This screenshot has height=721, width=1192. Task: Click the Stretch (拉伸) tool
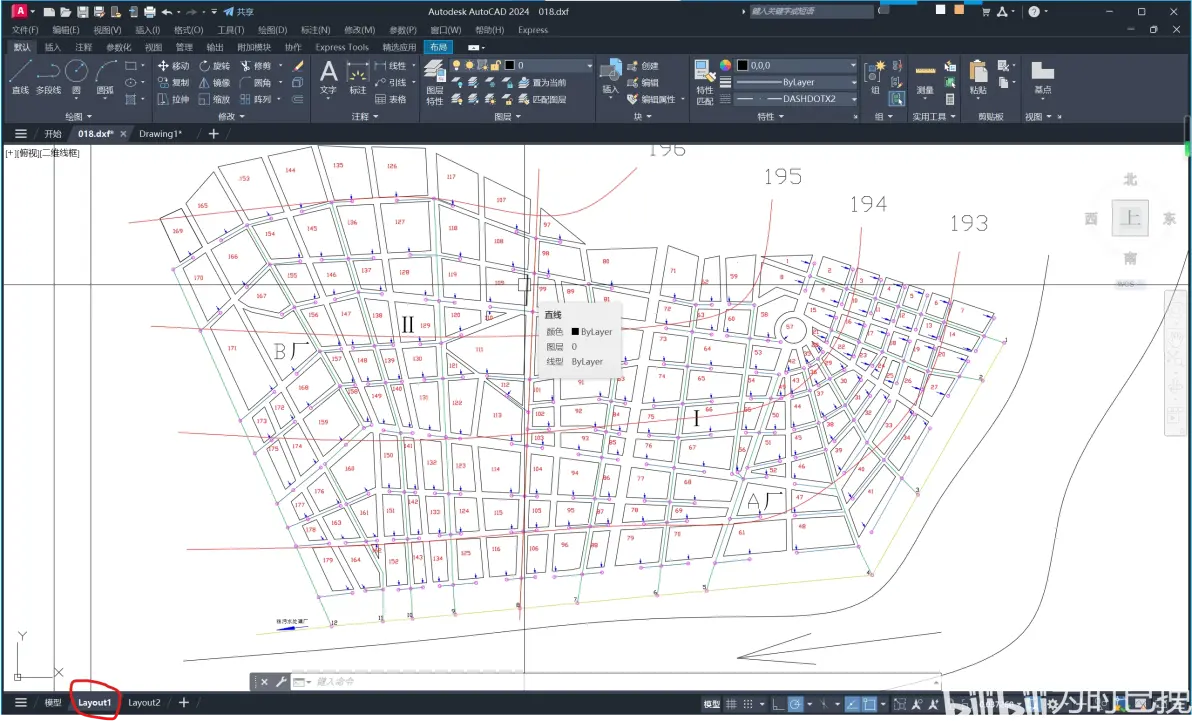coord(173,99)
